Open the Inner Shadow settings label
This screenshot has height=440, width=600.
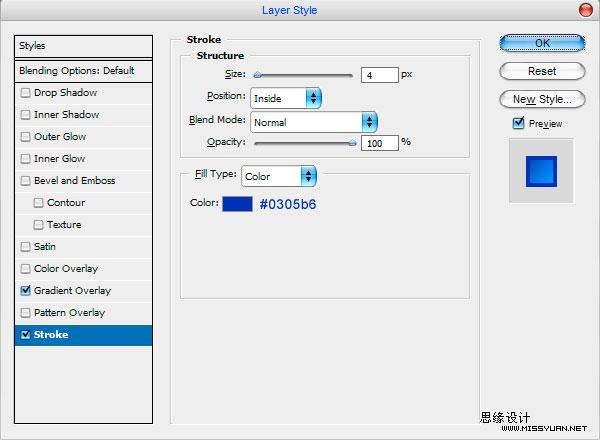(x=66, y=115)
